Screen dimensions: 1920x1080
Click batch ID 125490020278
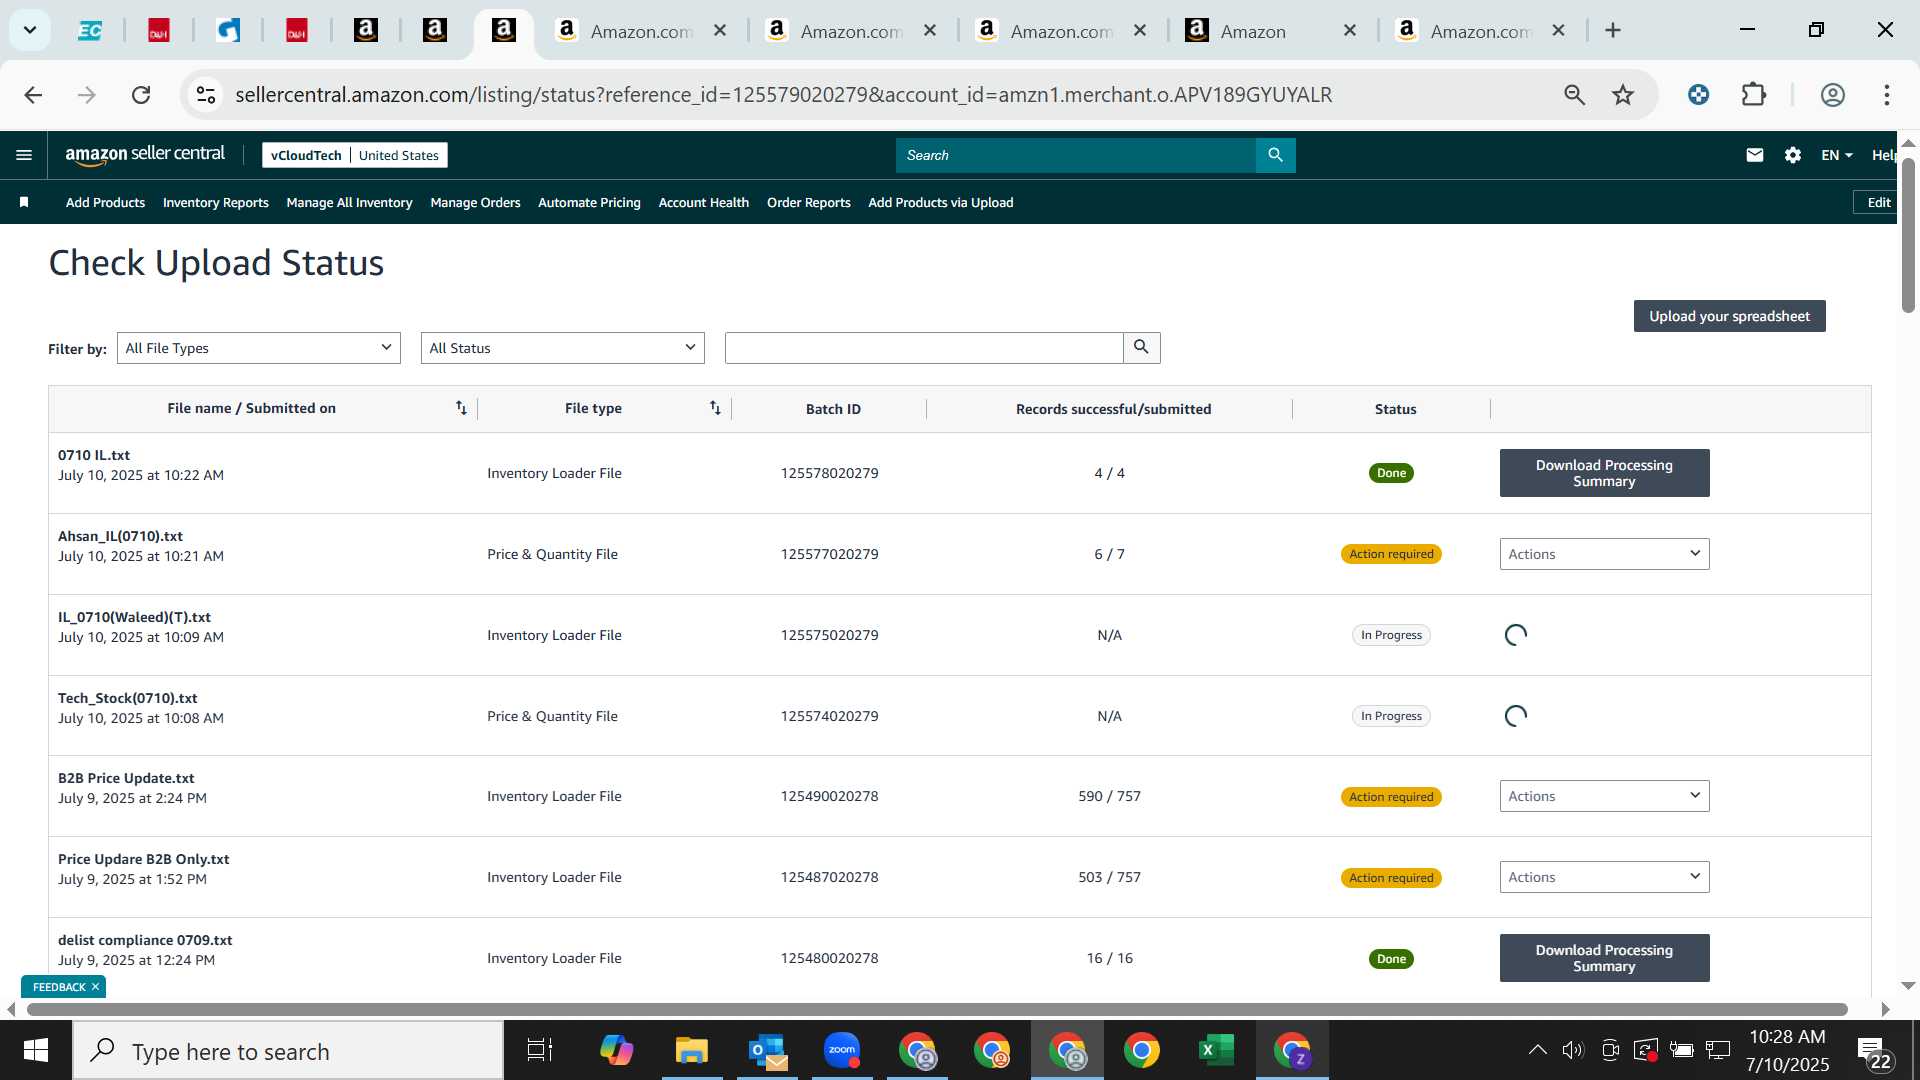829,796
